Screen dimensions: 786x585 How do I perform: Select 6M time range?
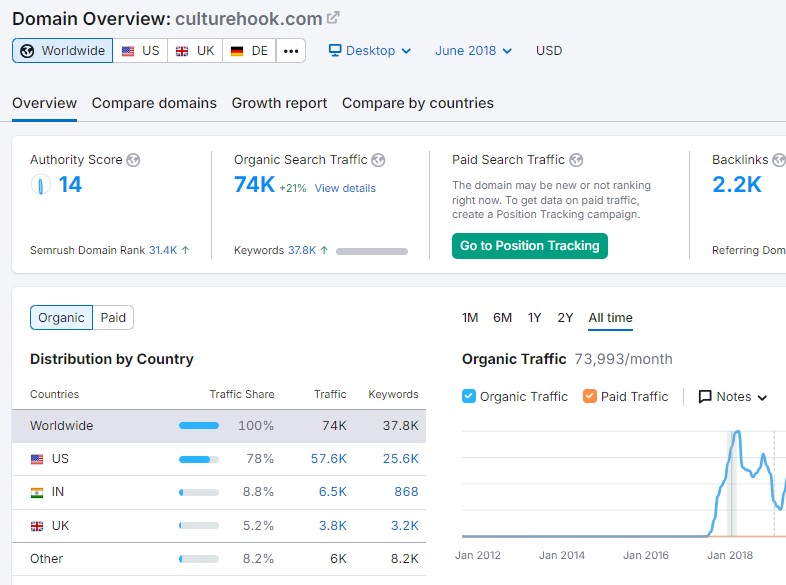pyautogui.click(x=502, y=317)
